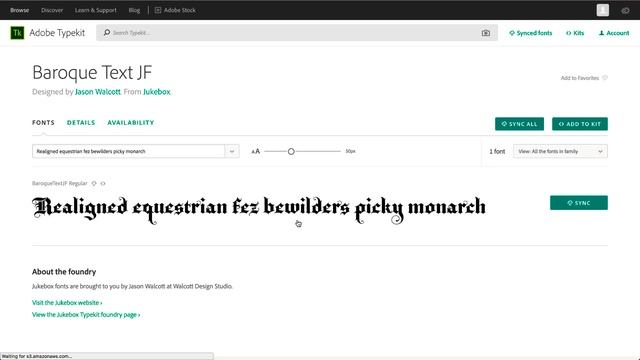Click the Typekit Tk logo icon
Image resolution: width=640 pixels, height=360 pixels.
click(17, 33)
